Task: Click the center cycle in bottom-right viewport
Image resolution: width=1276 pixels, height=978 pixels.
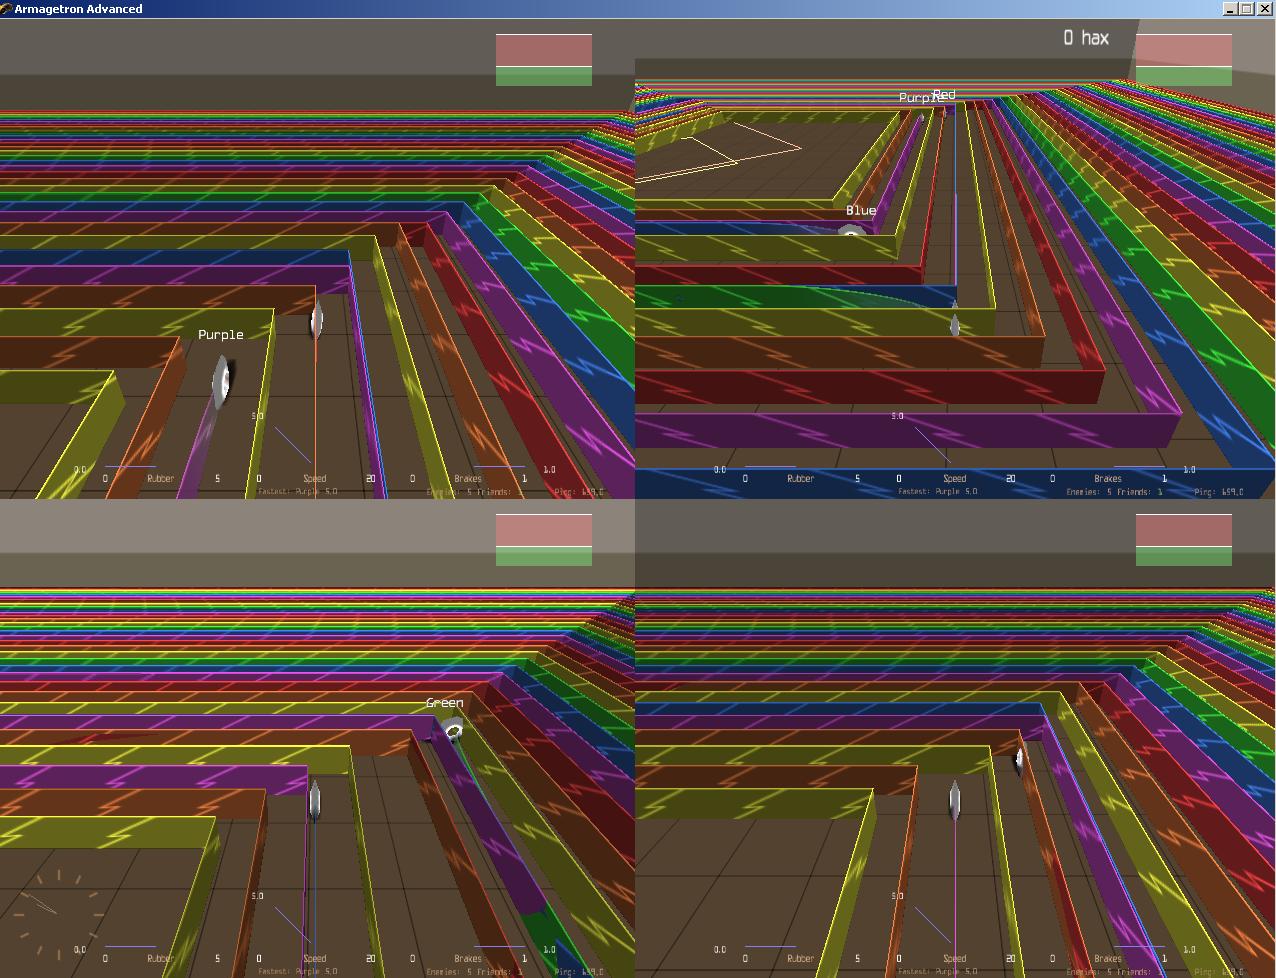Action: pos(954,801)
